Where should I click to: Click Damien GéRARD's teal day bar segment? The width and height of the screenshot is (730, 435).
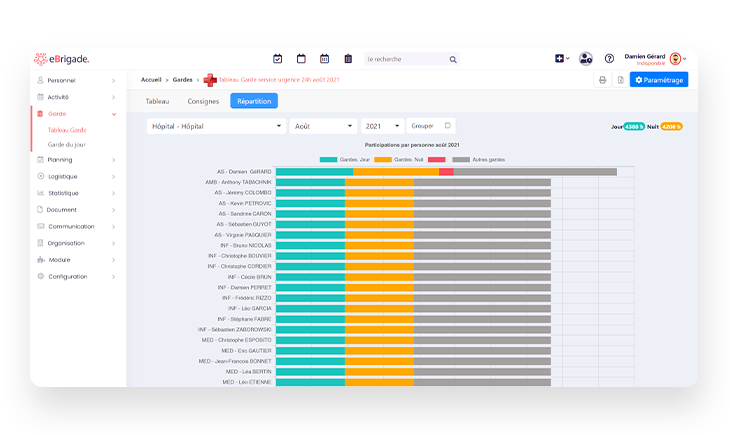pos(314,172)
